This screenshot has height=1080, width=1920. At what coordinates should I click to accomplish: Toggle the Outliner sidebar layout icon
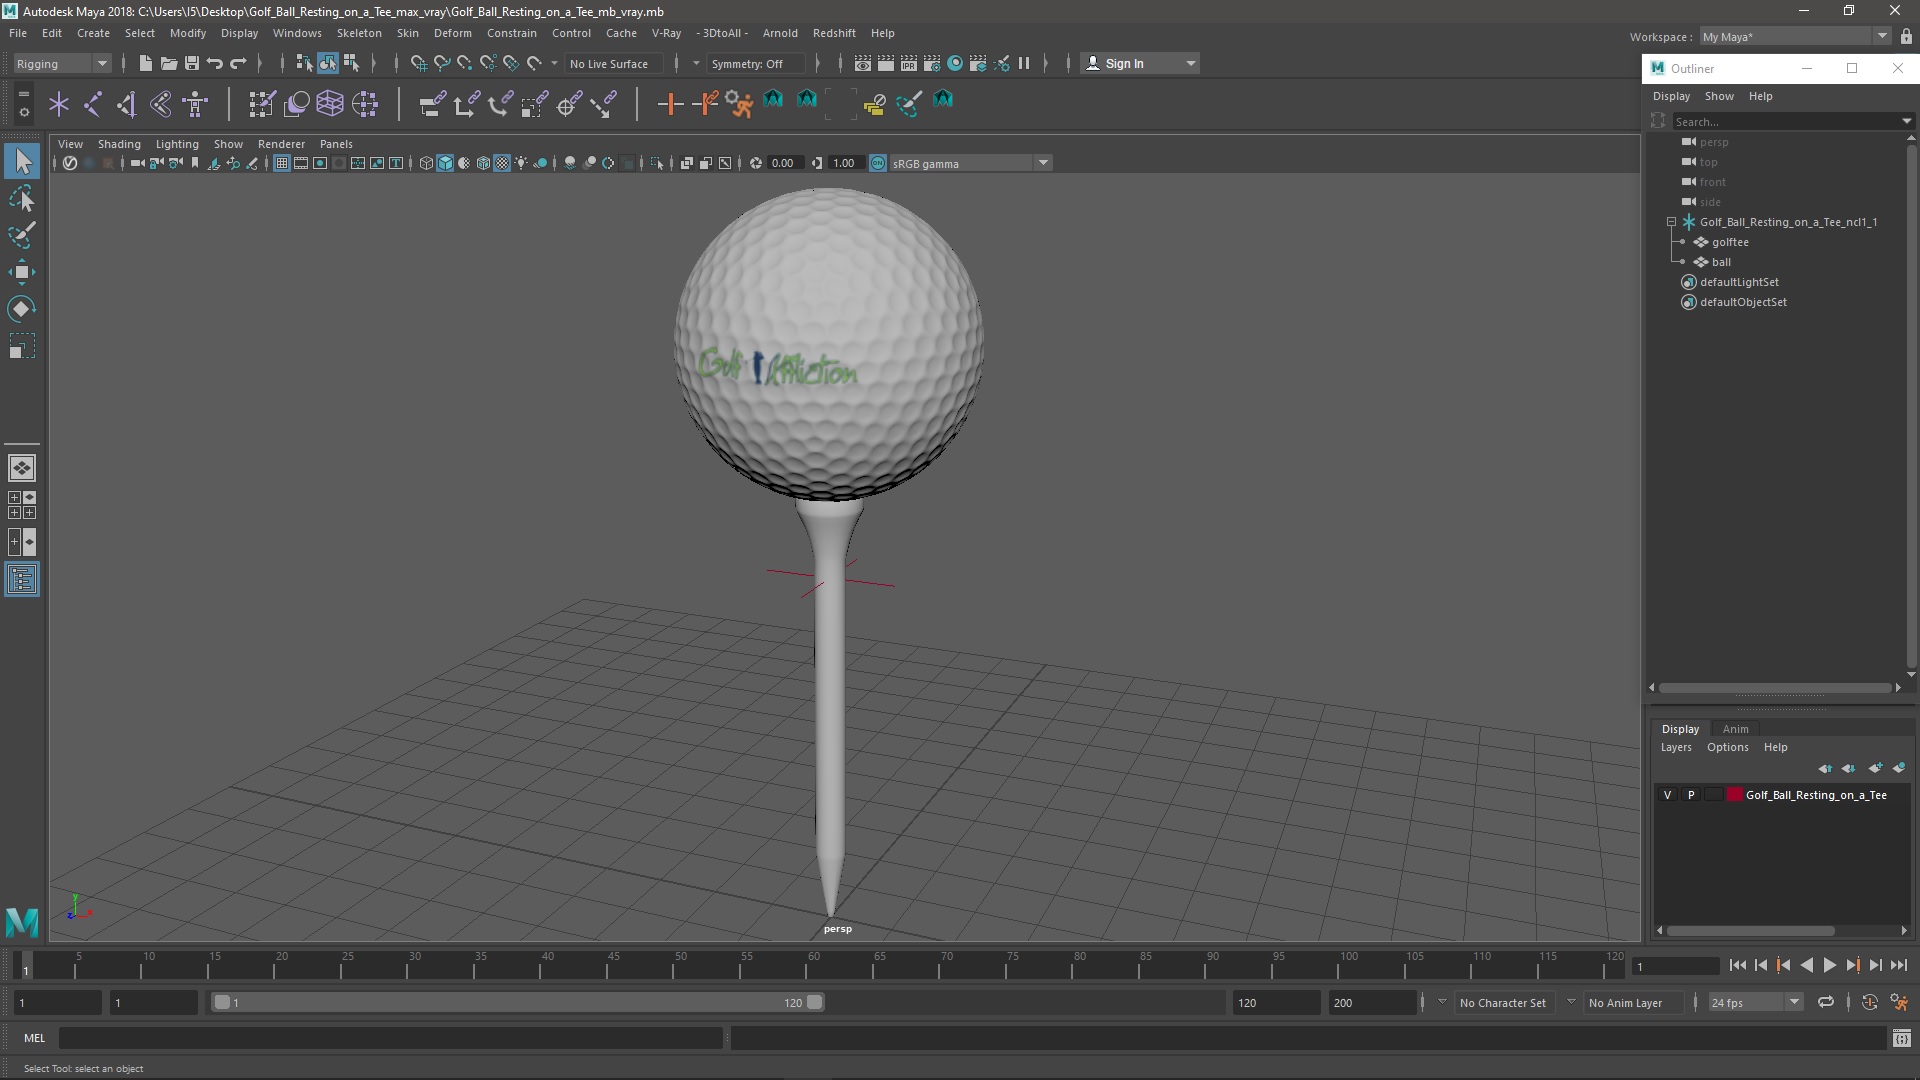(22, 580)
